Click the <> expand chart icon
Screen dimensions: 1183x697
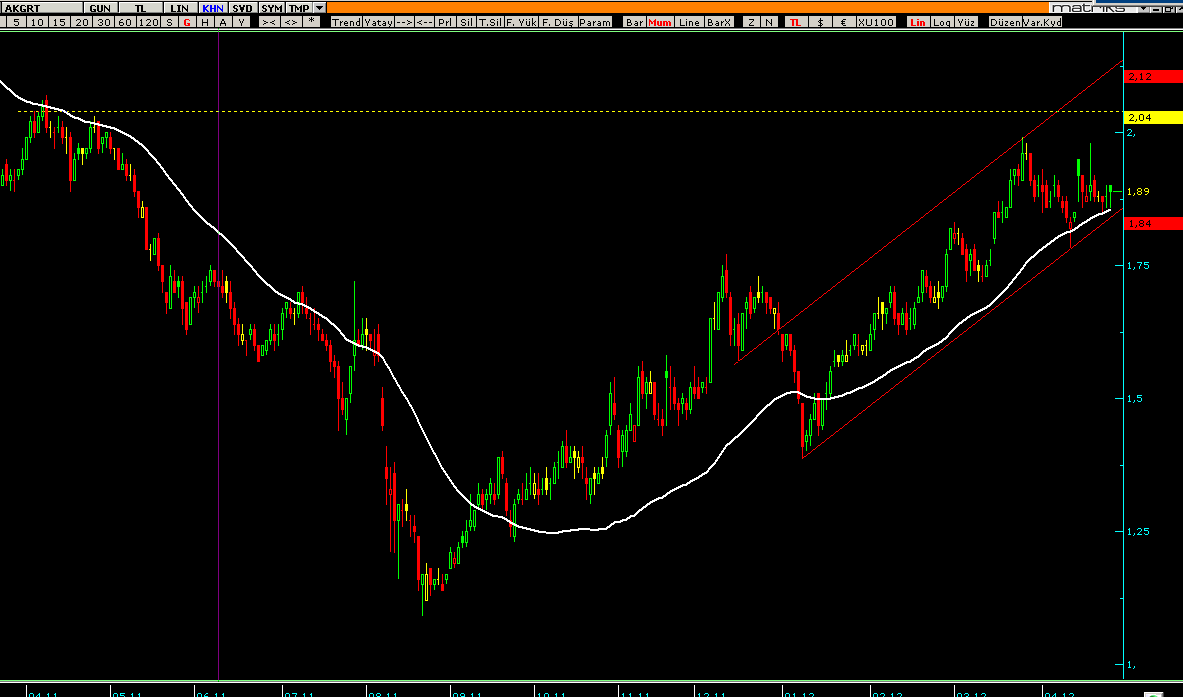tap(290, 22)
